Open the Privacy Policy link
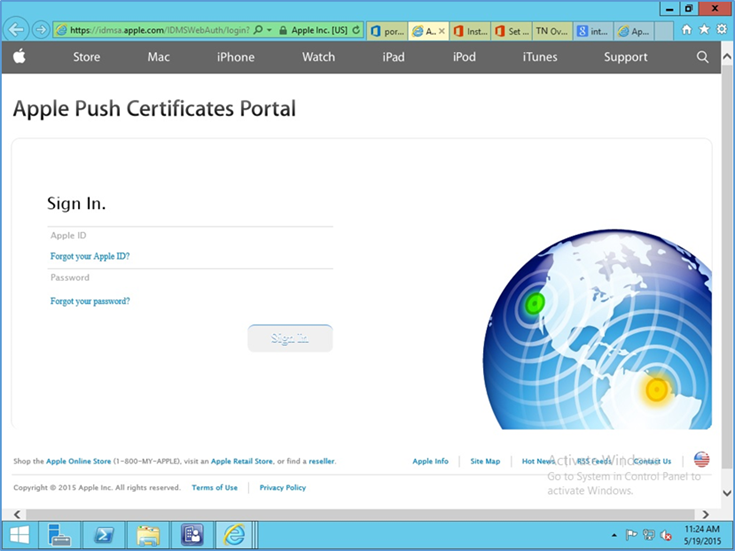This screenshot has width=735, height=551. click(283, 488)
